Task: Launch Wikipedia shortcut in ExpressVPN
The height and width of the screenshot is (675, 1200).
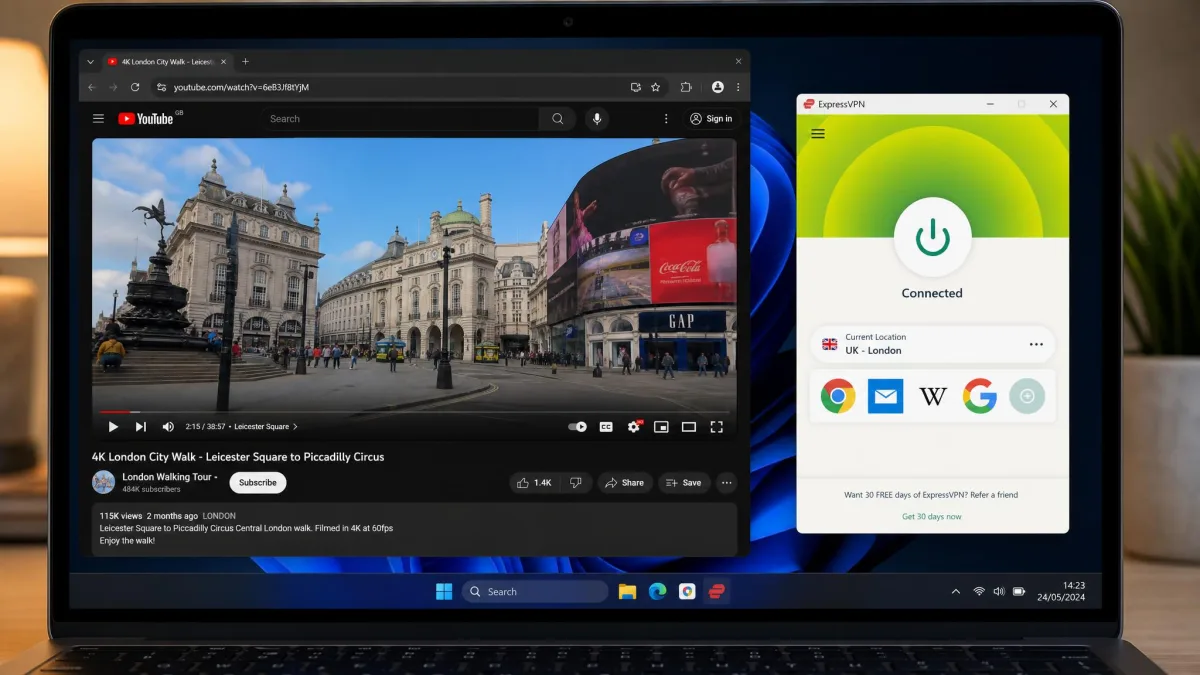Action: coord(932,396)
